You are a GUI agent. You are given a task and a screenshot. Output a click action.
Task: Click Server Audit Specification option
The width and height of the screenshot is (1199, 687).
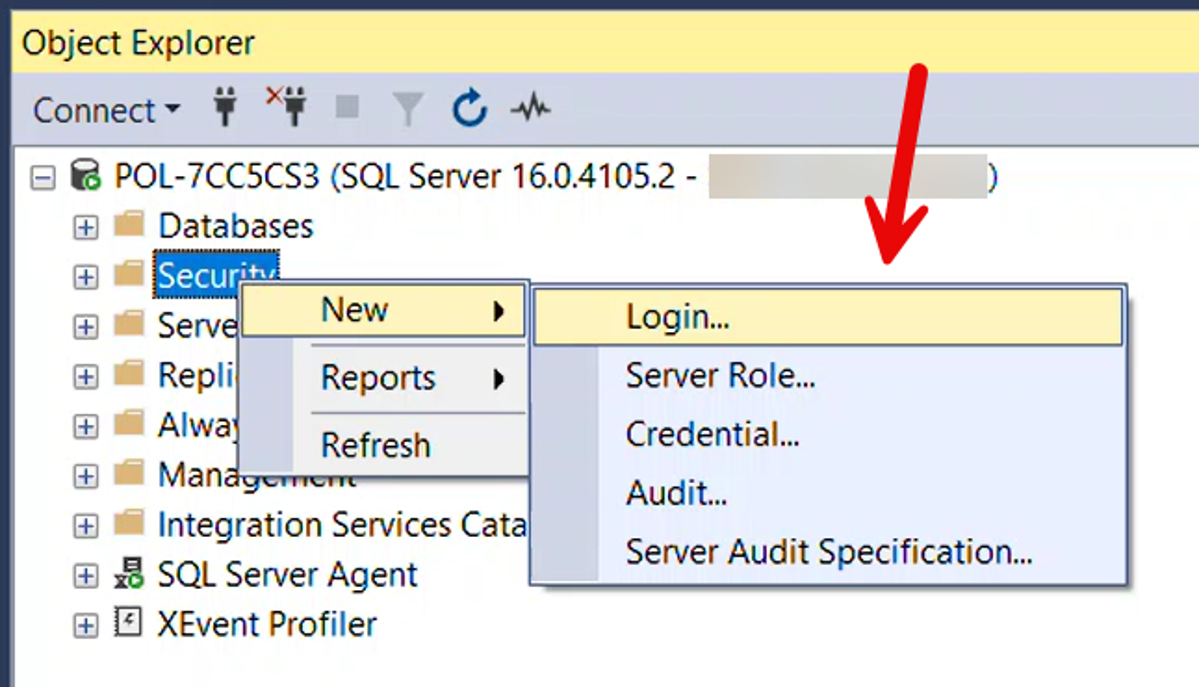(829, 551)
